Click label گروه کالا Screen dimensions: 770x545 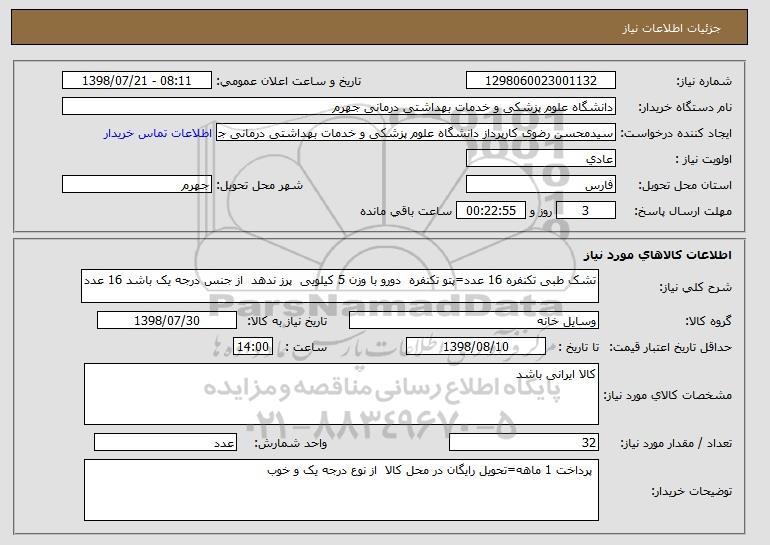(x=708, y=321)
